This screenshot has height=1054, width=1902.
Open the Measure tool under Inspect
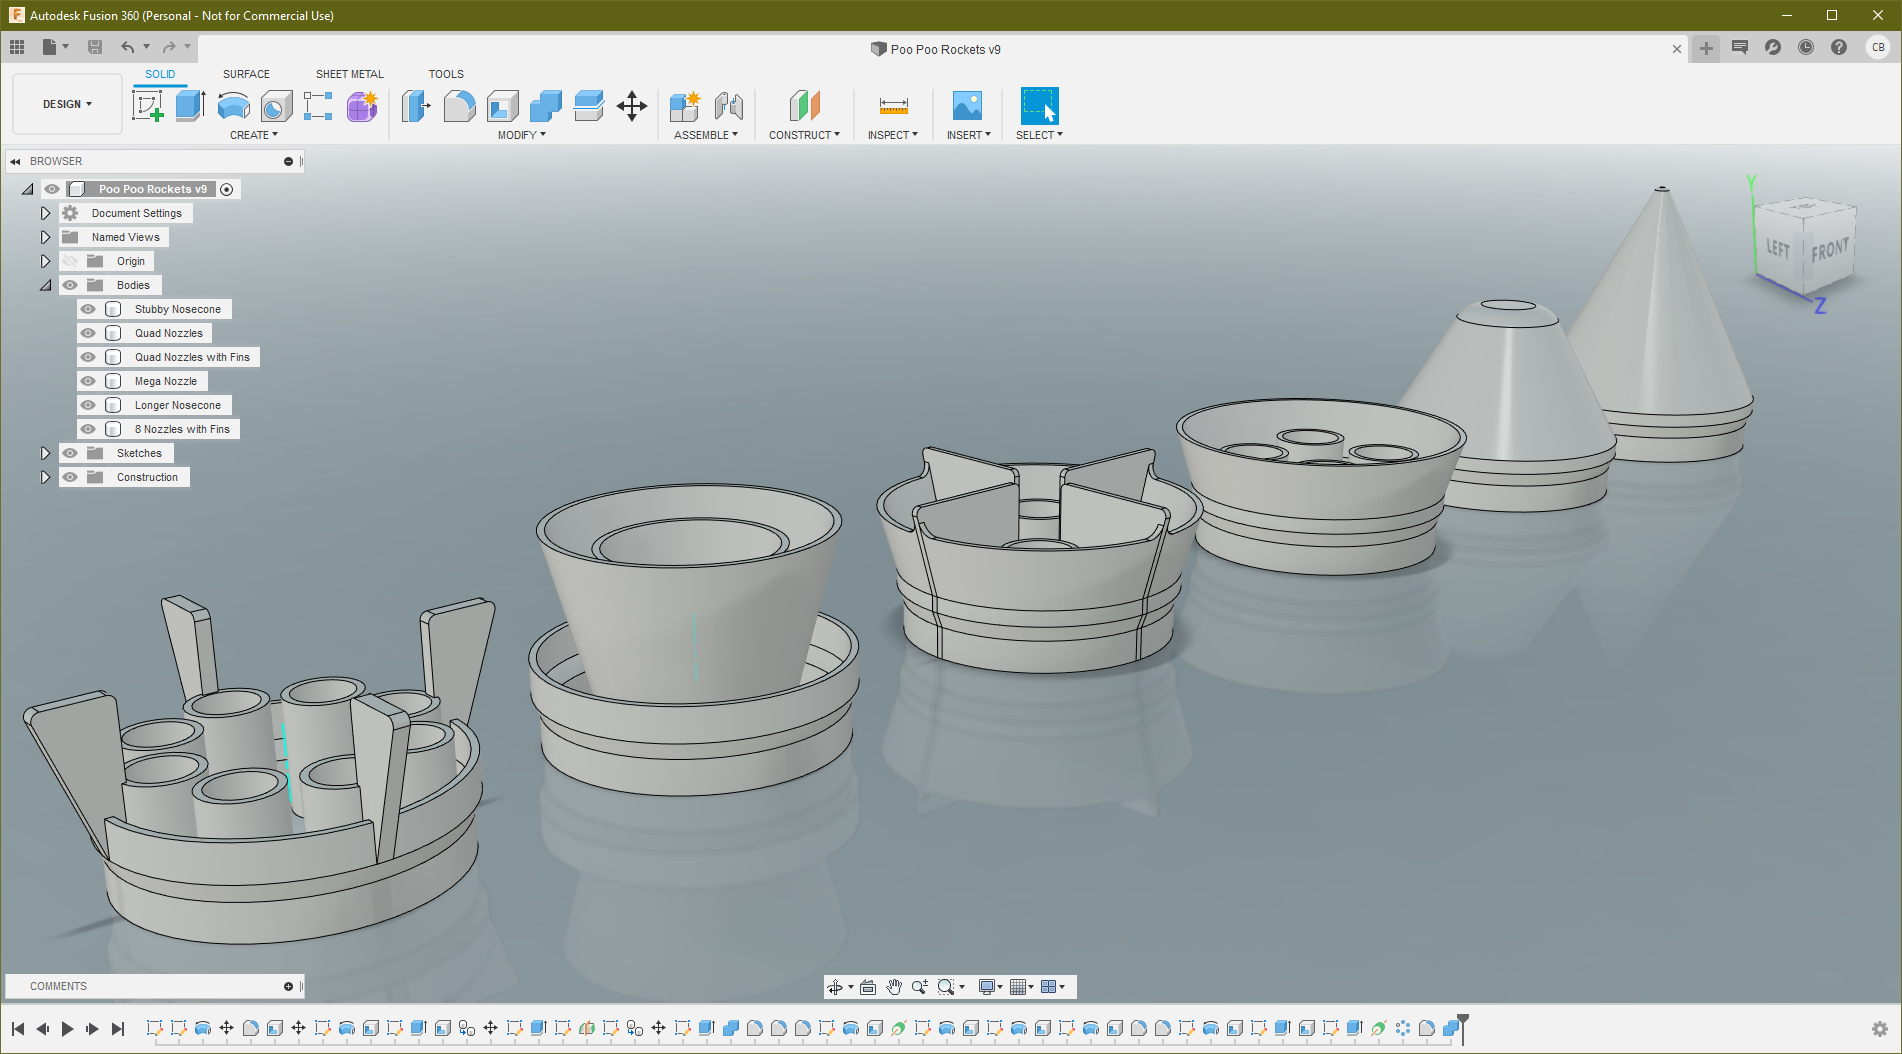[x=893, y=106]
